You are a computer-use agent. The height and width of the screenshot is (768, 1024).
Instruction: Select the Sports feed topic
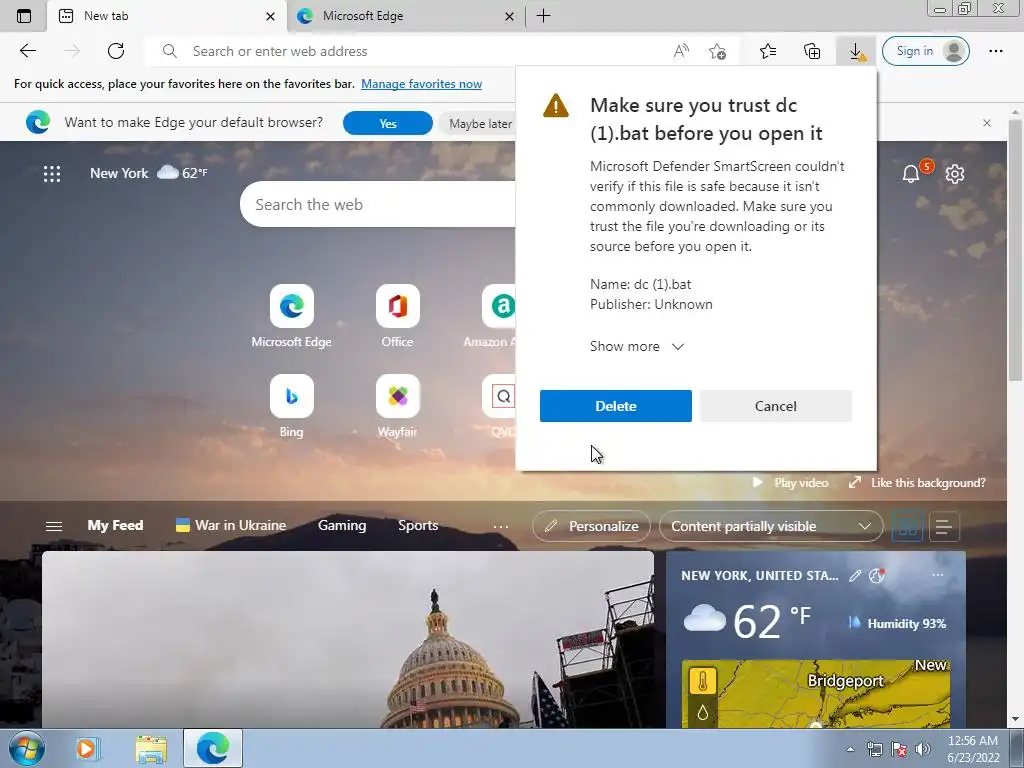tap(418, 526)
